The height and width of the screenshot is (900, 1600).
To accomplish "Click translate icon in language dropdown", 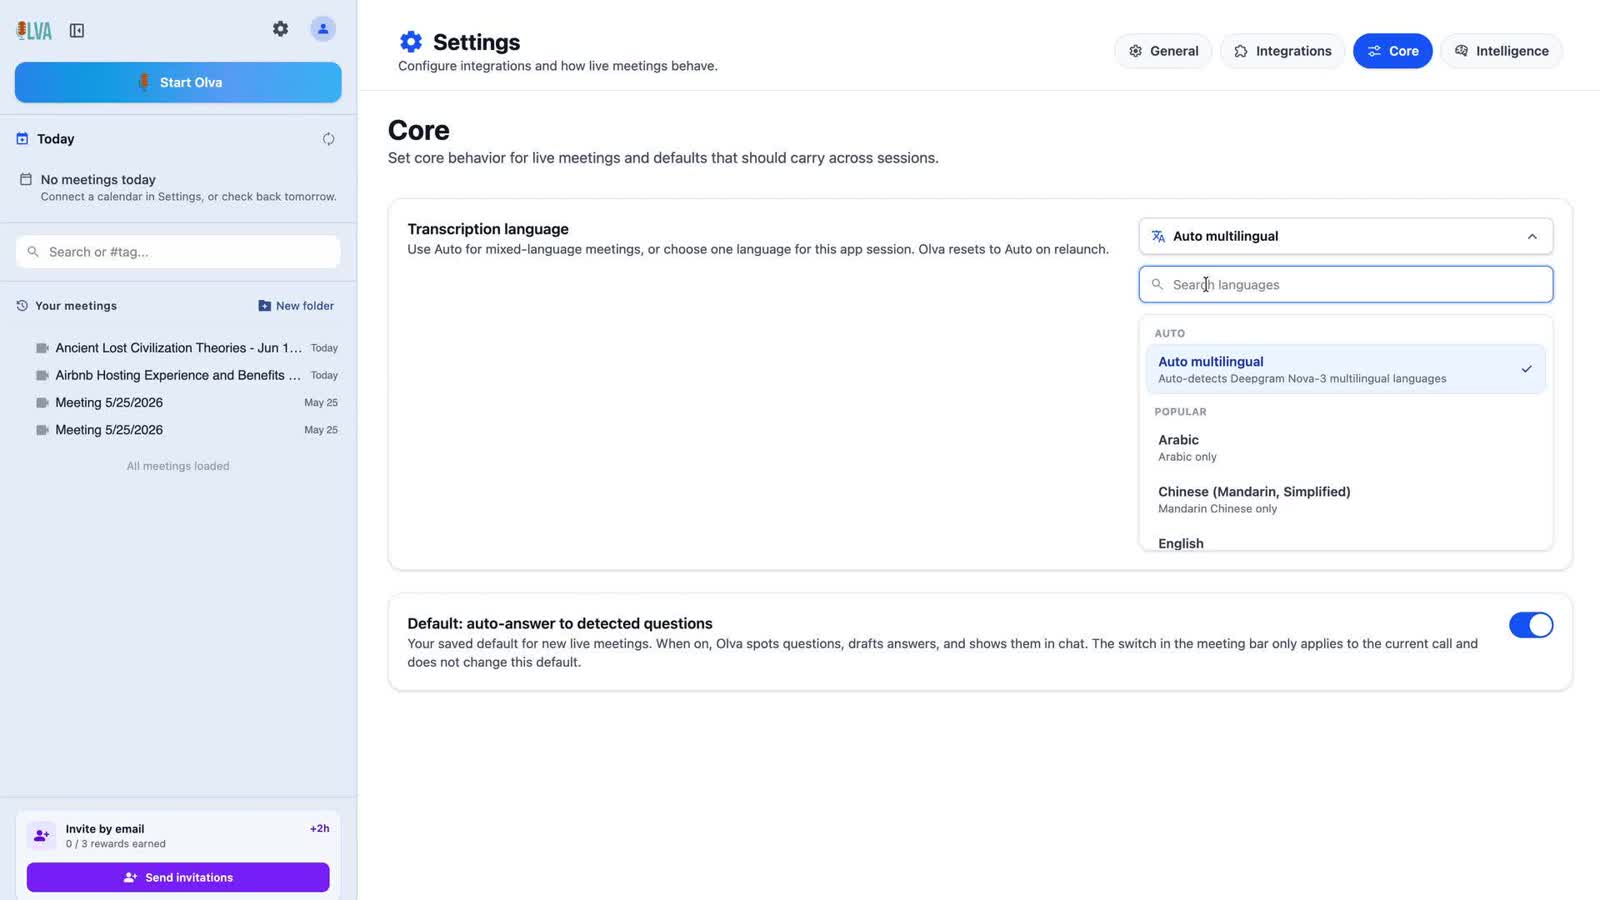I will (x=1158, y=236).
